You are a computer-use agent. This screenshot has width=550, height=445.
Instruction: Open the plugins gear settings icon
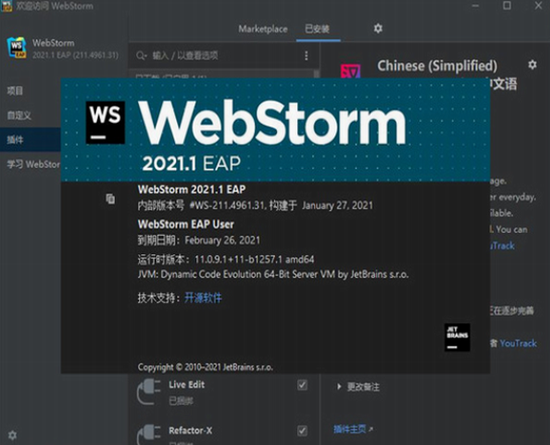point(378,28)
